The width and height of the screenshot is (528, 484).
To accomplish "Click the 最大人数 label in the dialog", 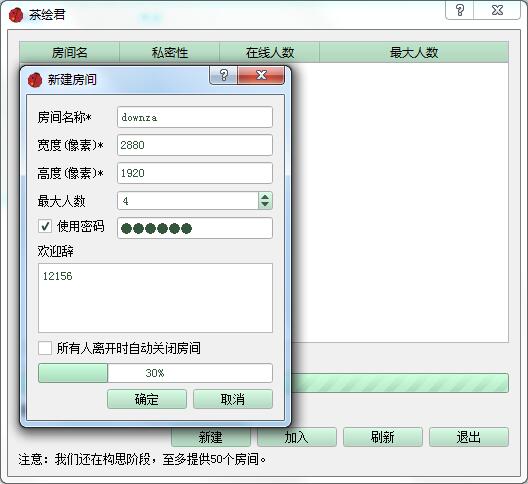I will tap(62, 201).
